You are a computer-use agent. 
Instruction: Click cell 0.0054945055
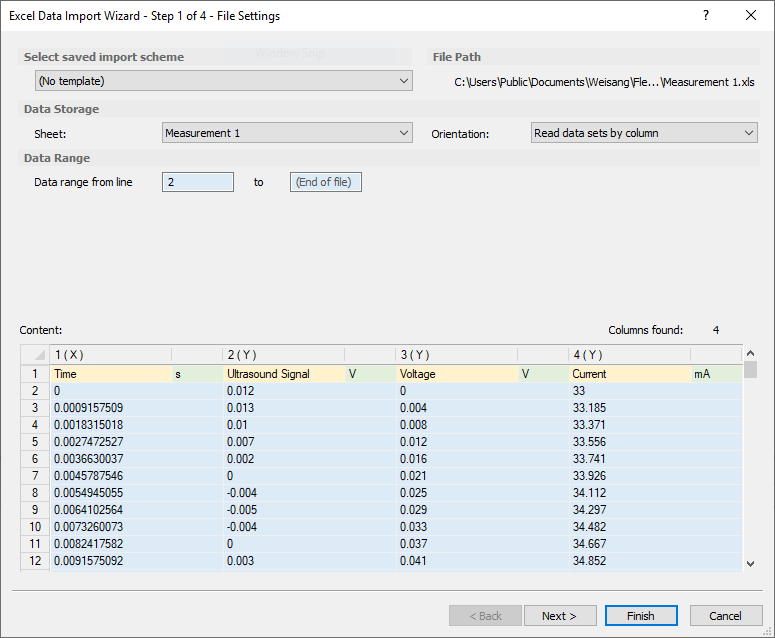pos(136,493)
